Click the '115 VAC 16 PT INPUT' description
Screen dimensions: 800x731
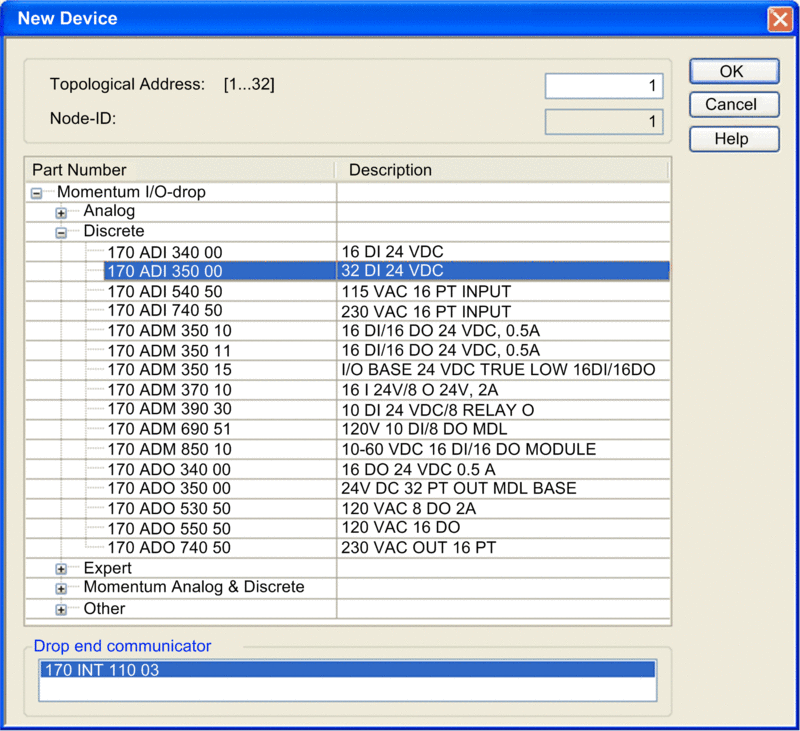[x=426, y=291]
